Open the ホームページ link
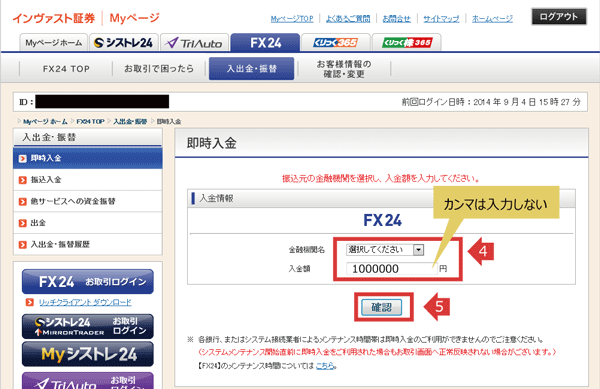 click(492, 18)
